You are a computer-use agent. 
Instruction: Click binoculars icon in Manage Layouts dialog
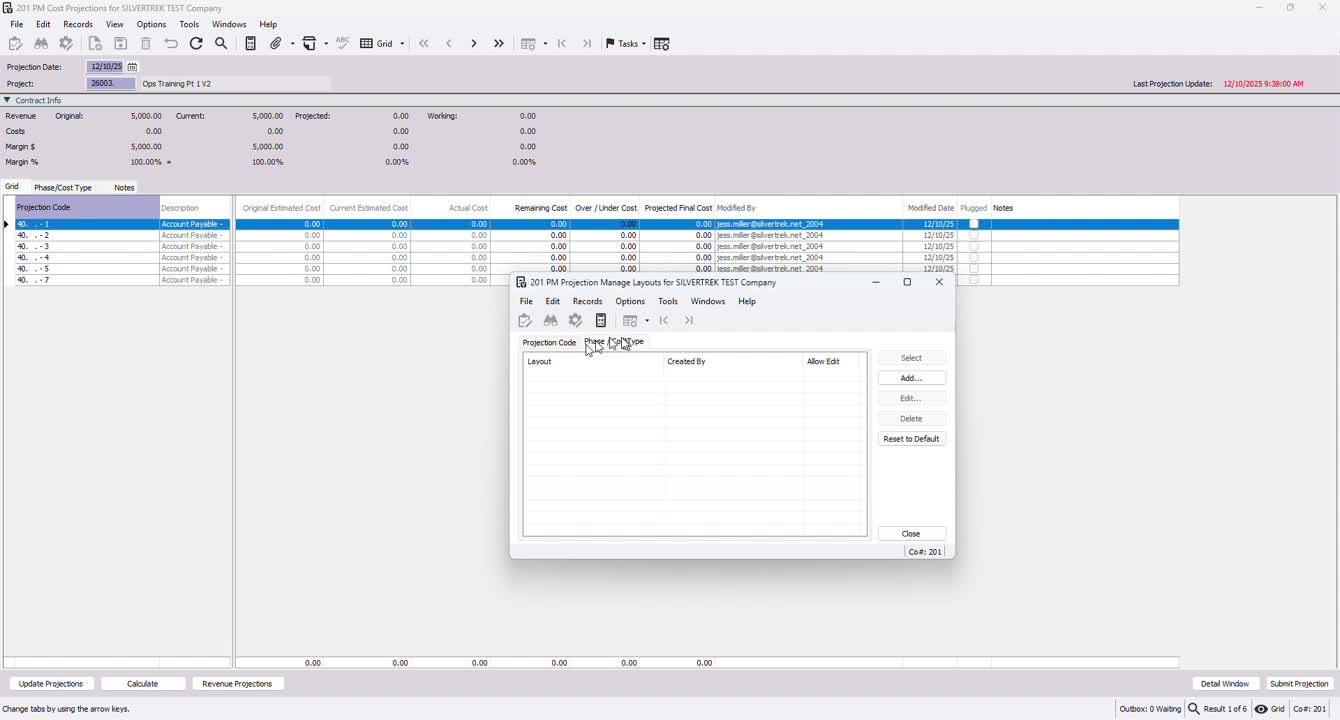point(551,321)
